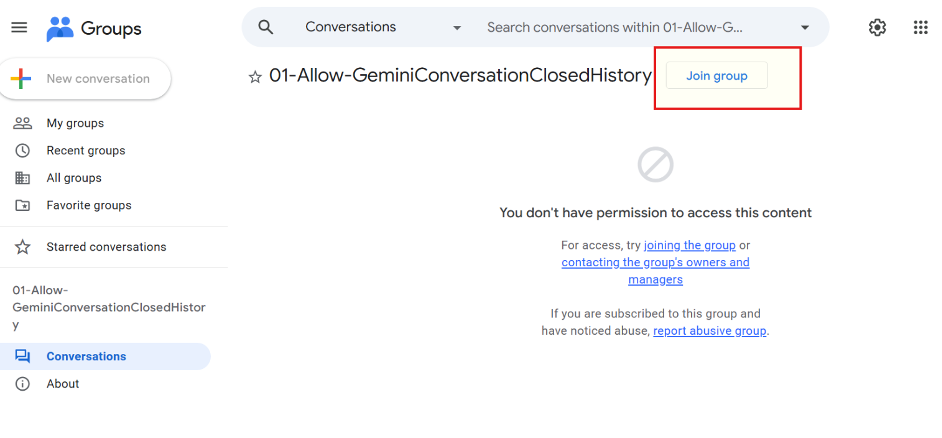The image size is (942, 438).
Task: Open All groups in sidebar
Action: (x=74, y=178)
